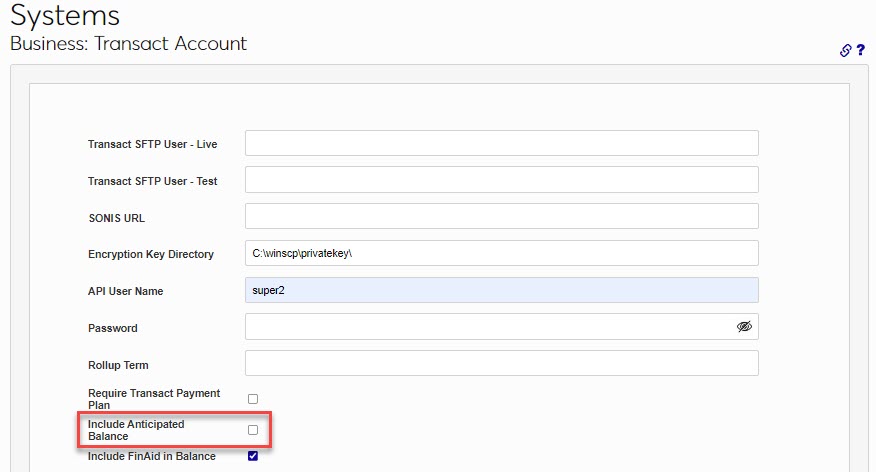
Task: Click the 'Transact SFTP User - Live' label
Action: point(153,144)
